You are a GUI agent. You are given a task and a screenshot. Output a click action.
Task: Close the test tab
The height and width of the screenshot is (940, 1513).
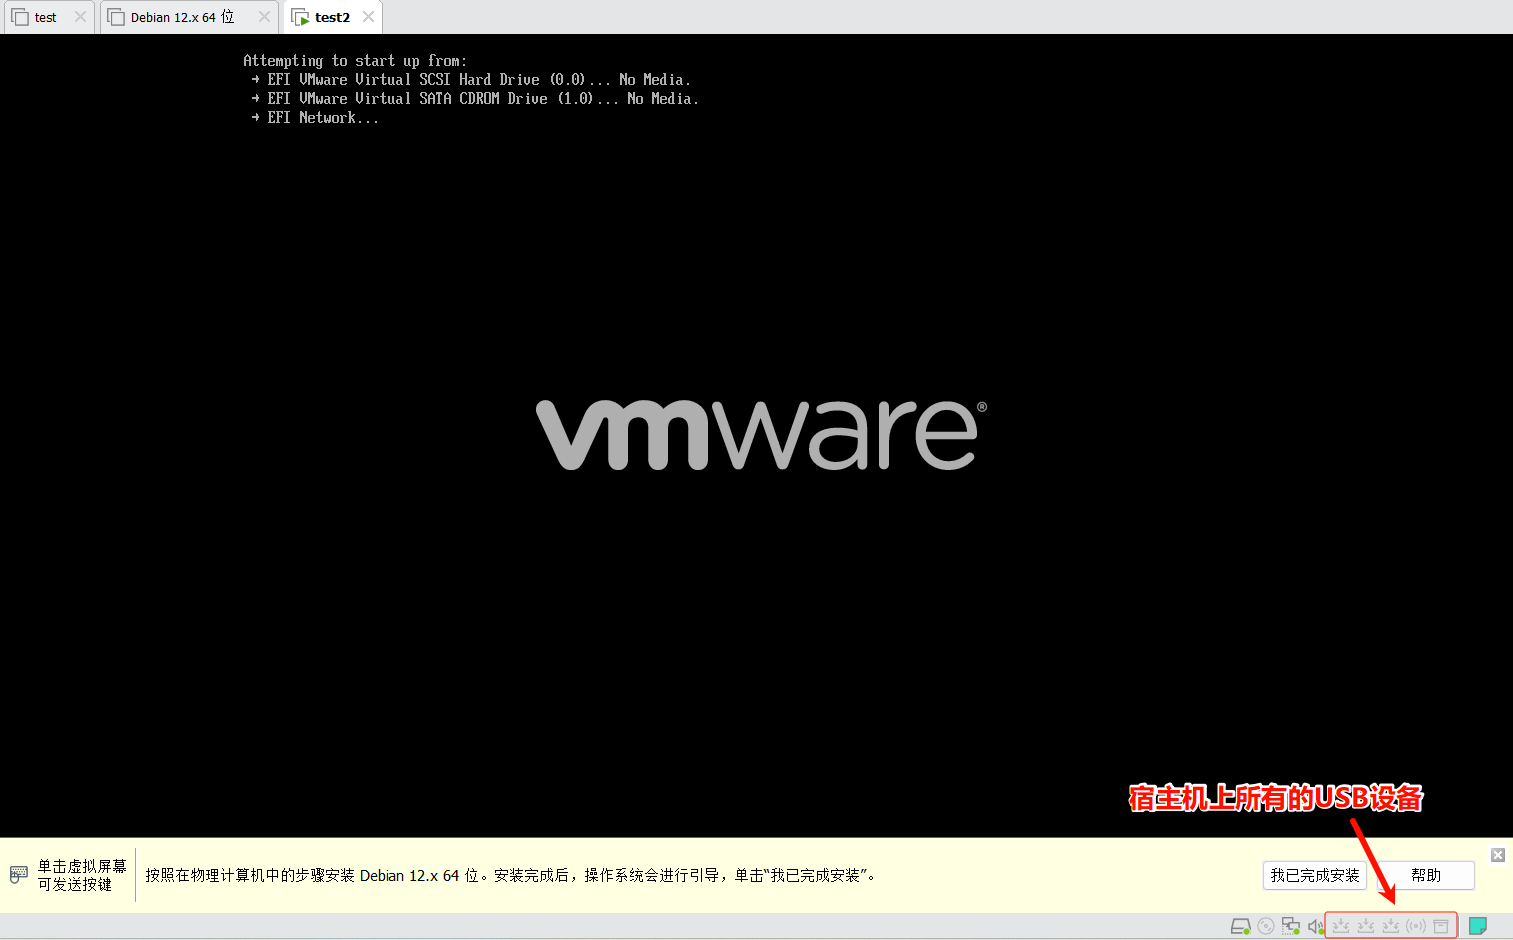point(81,17)
